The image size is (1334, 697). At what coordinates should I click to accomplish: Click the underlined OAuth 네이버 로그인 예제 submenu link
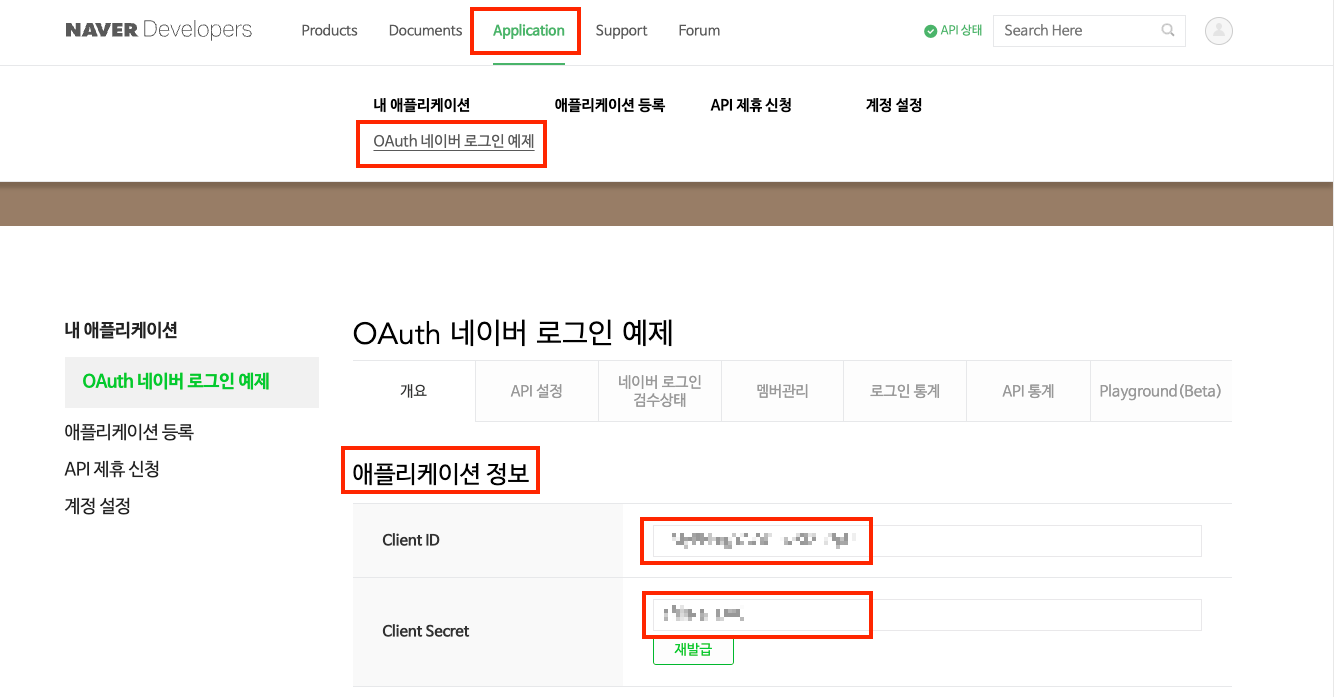(x=453, y=141)
